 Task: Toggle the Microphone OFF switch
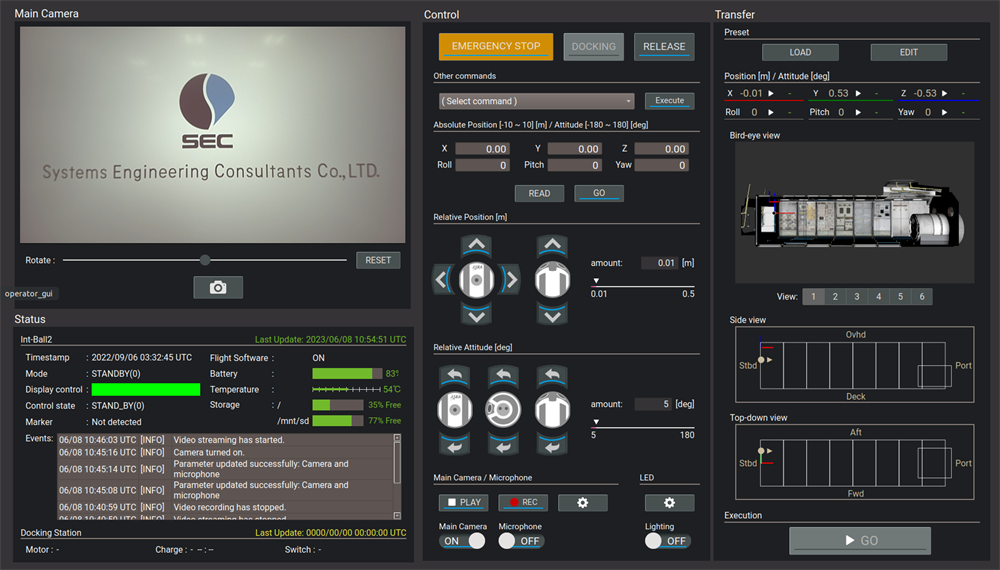(x=522, y=541)
